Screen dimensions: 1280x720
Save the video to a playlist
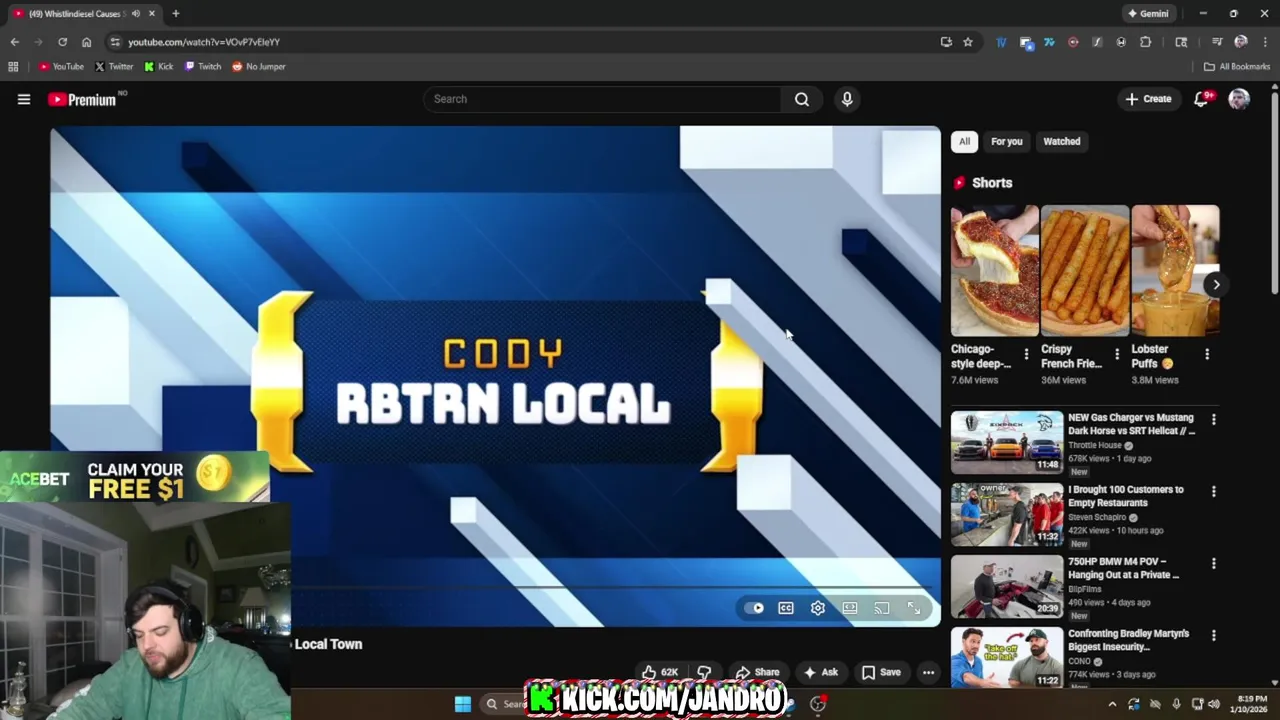coord(881,672)
